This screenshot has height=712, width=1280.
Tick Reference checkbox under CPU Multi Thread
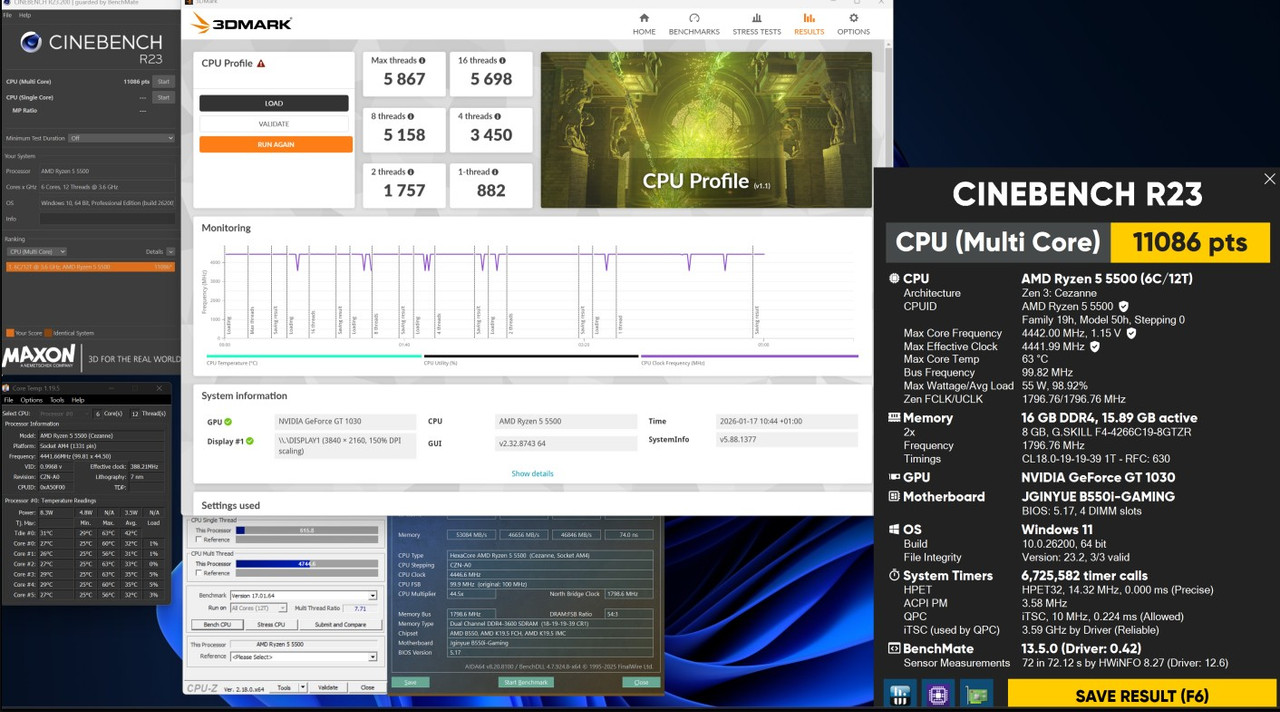tap(199, 573)
